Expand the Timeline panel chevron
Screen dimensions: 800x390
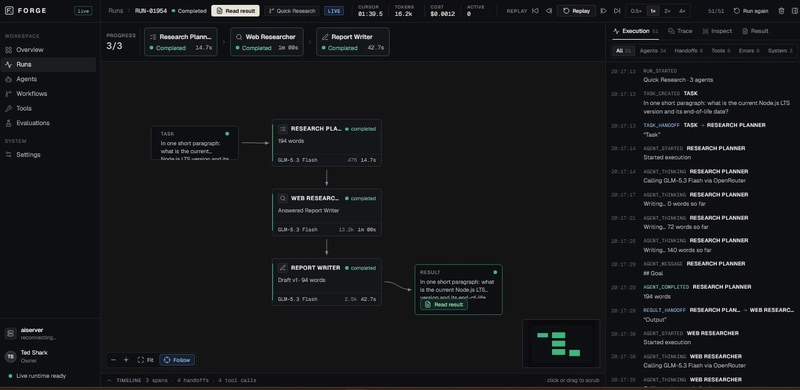(109, 380)
